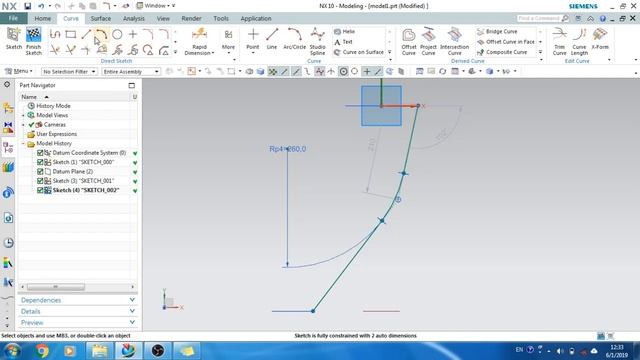The height and width of the screenshot is (360, 640).
Task: Open the Windows Start menu
Action: tap(12, 351)
